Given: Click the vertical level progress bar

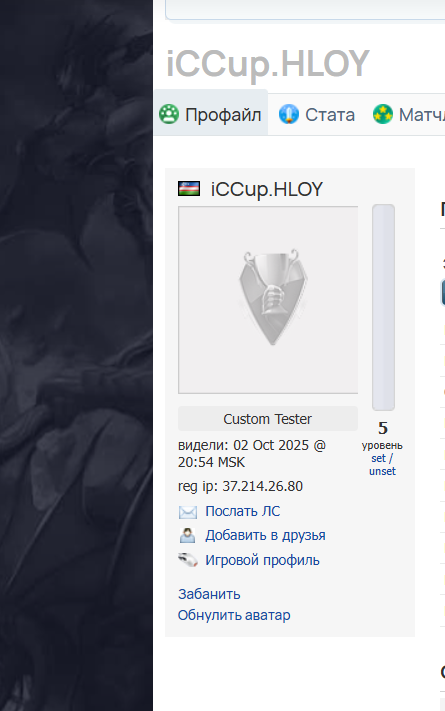Looking at the screenshot, I should 383,307.
